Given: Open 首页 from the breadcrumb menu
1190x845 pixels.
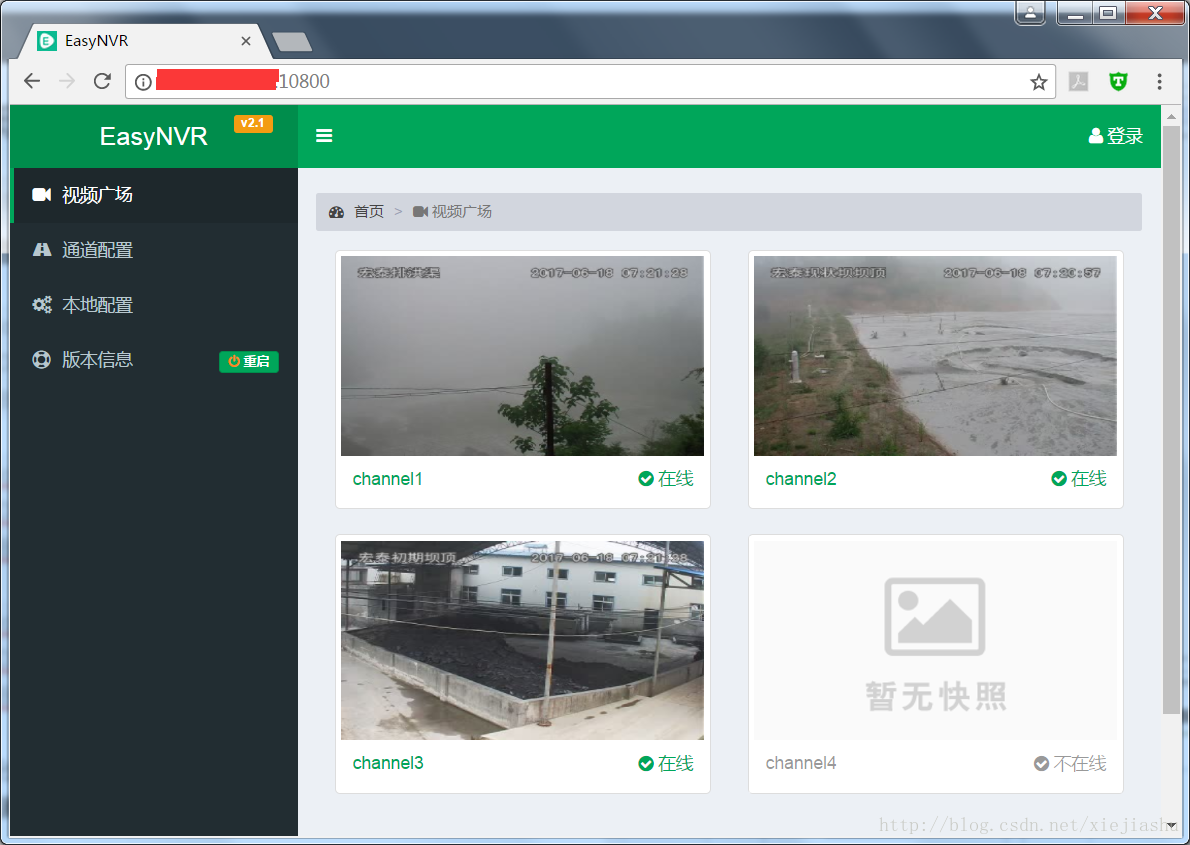Looking at the screenshot, I should (x=368, y=211).
